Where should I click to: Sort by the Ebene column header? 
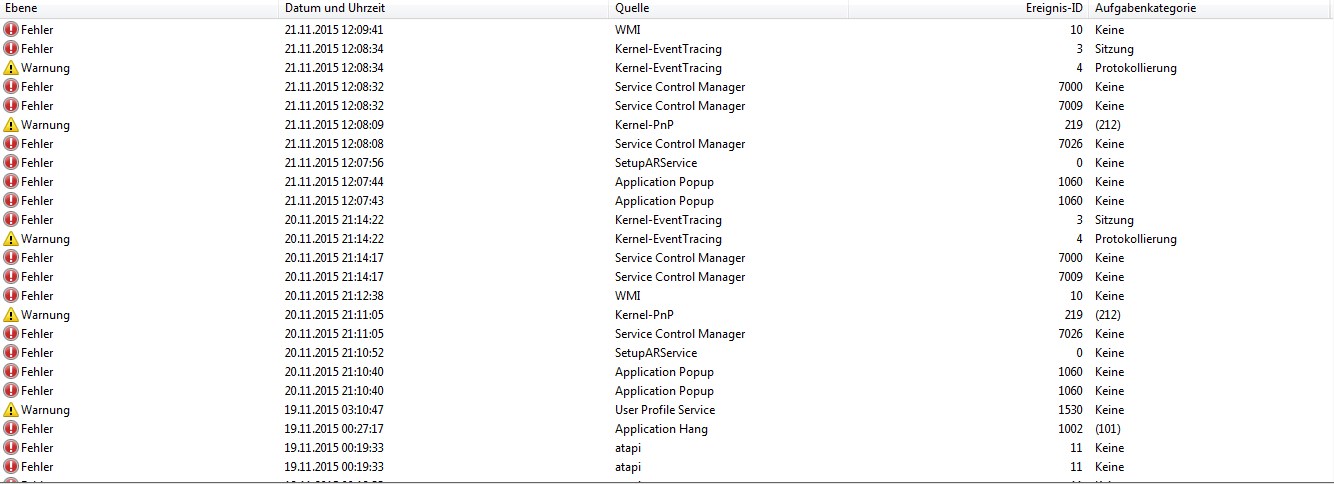coord(139,8)
